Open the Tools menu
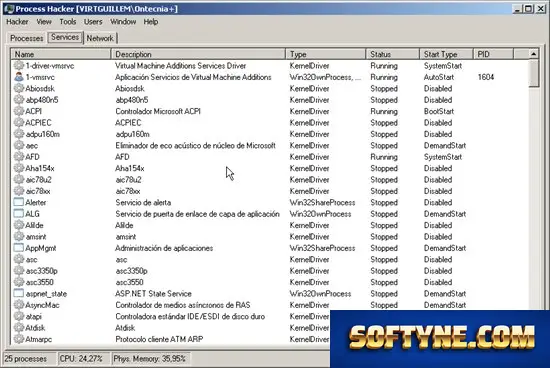This screenshot has height=368, width=550. point(68,22)
